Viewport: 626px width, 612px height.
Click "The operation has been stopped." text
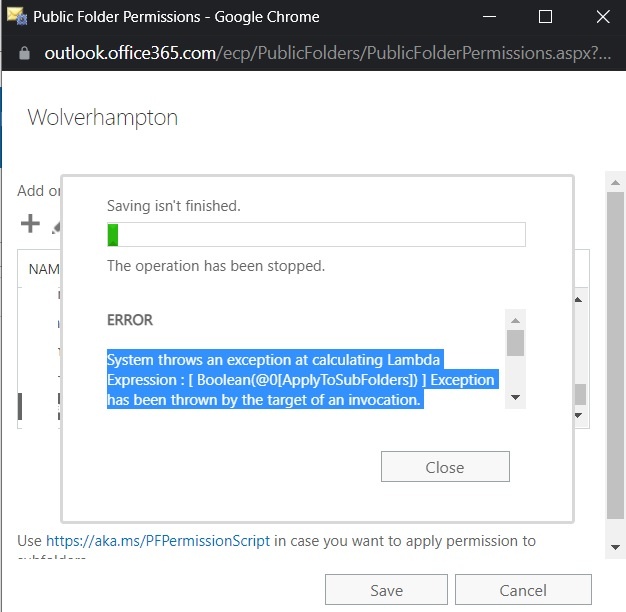[x=216, y=266]
